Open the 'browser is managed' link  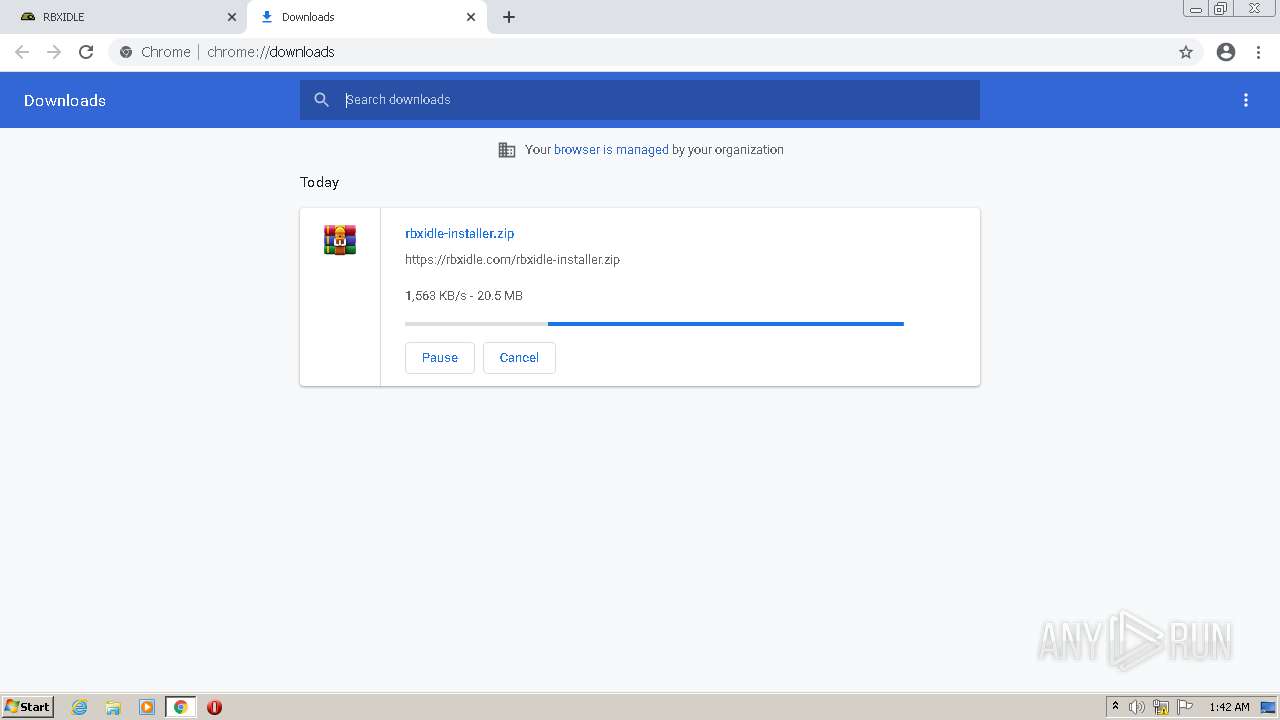pyautogui.click(x=611, y=150)
